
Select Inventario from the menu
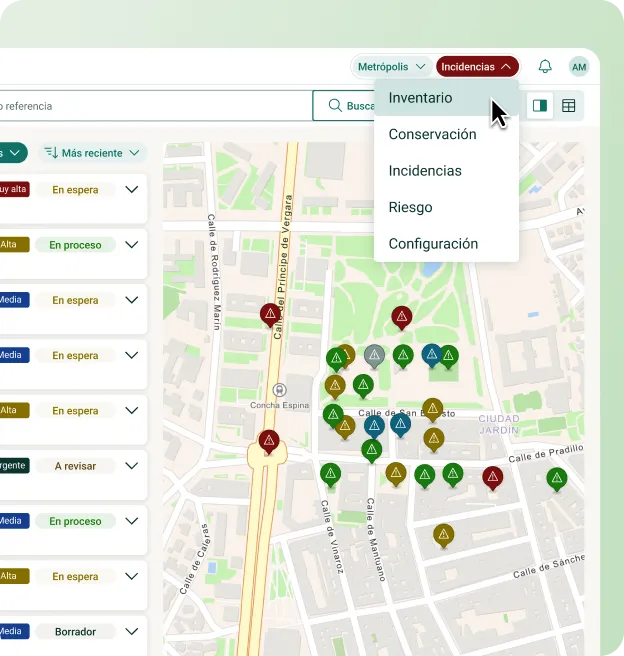(x=446, y=98)
